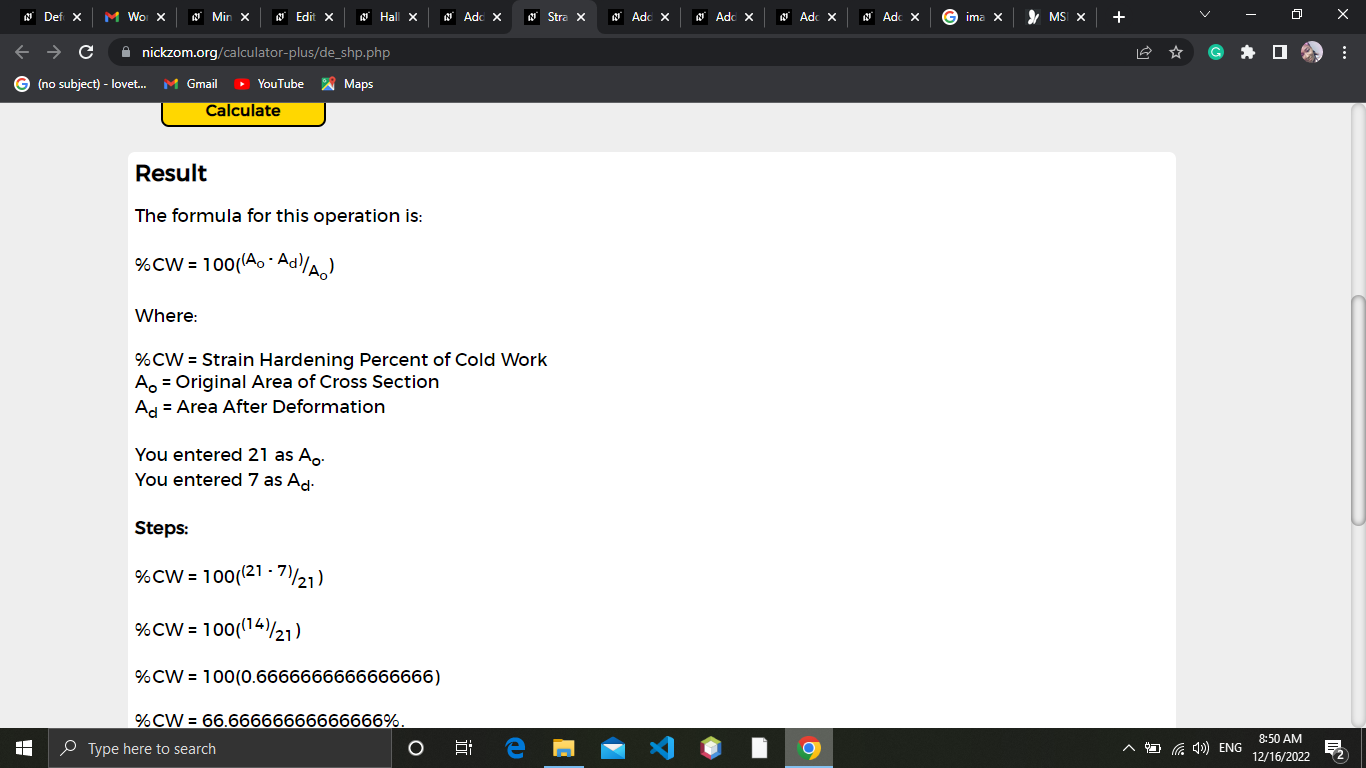
Task: Click the text 'You entered 21 as Ao.'
Action: click(x=230, y=456)
